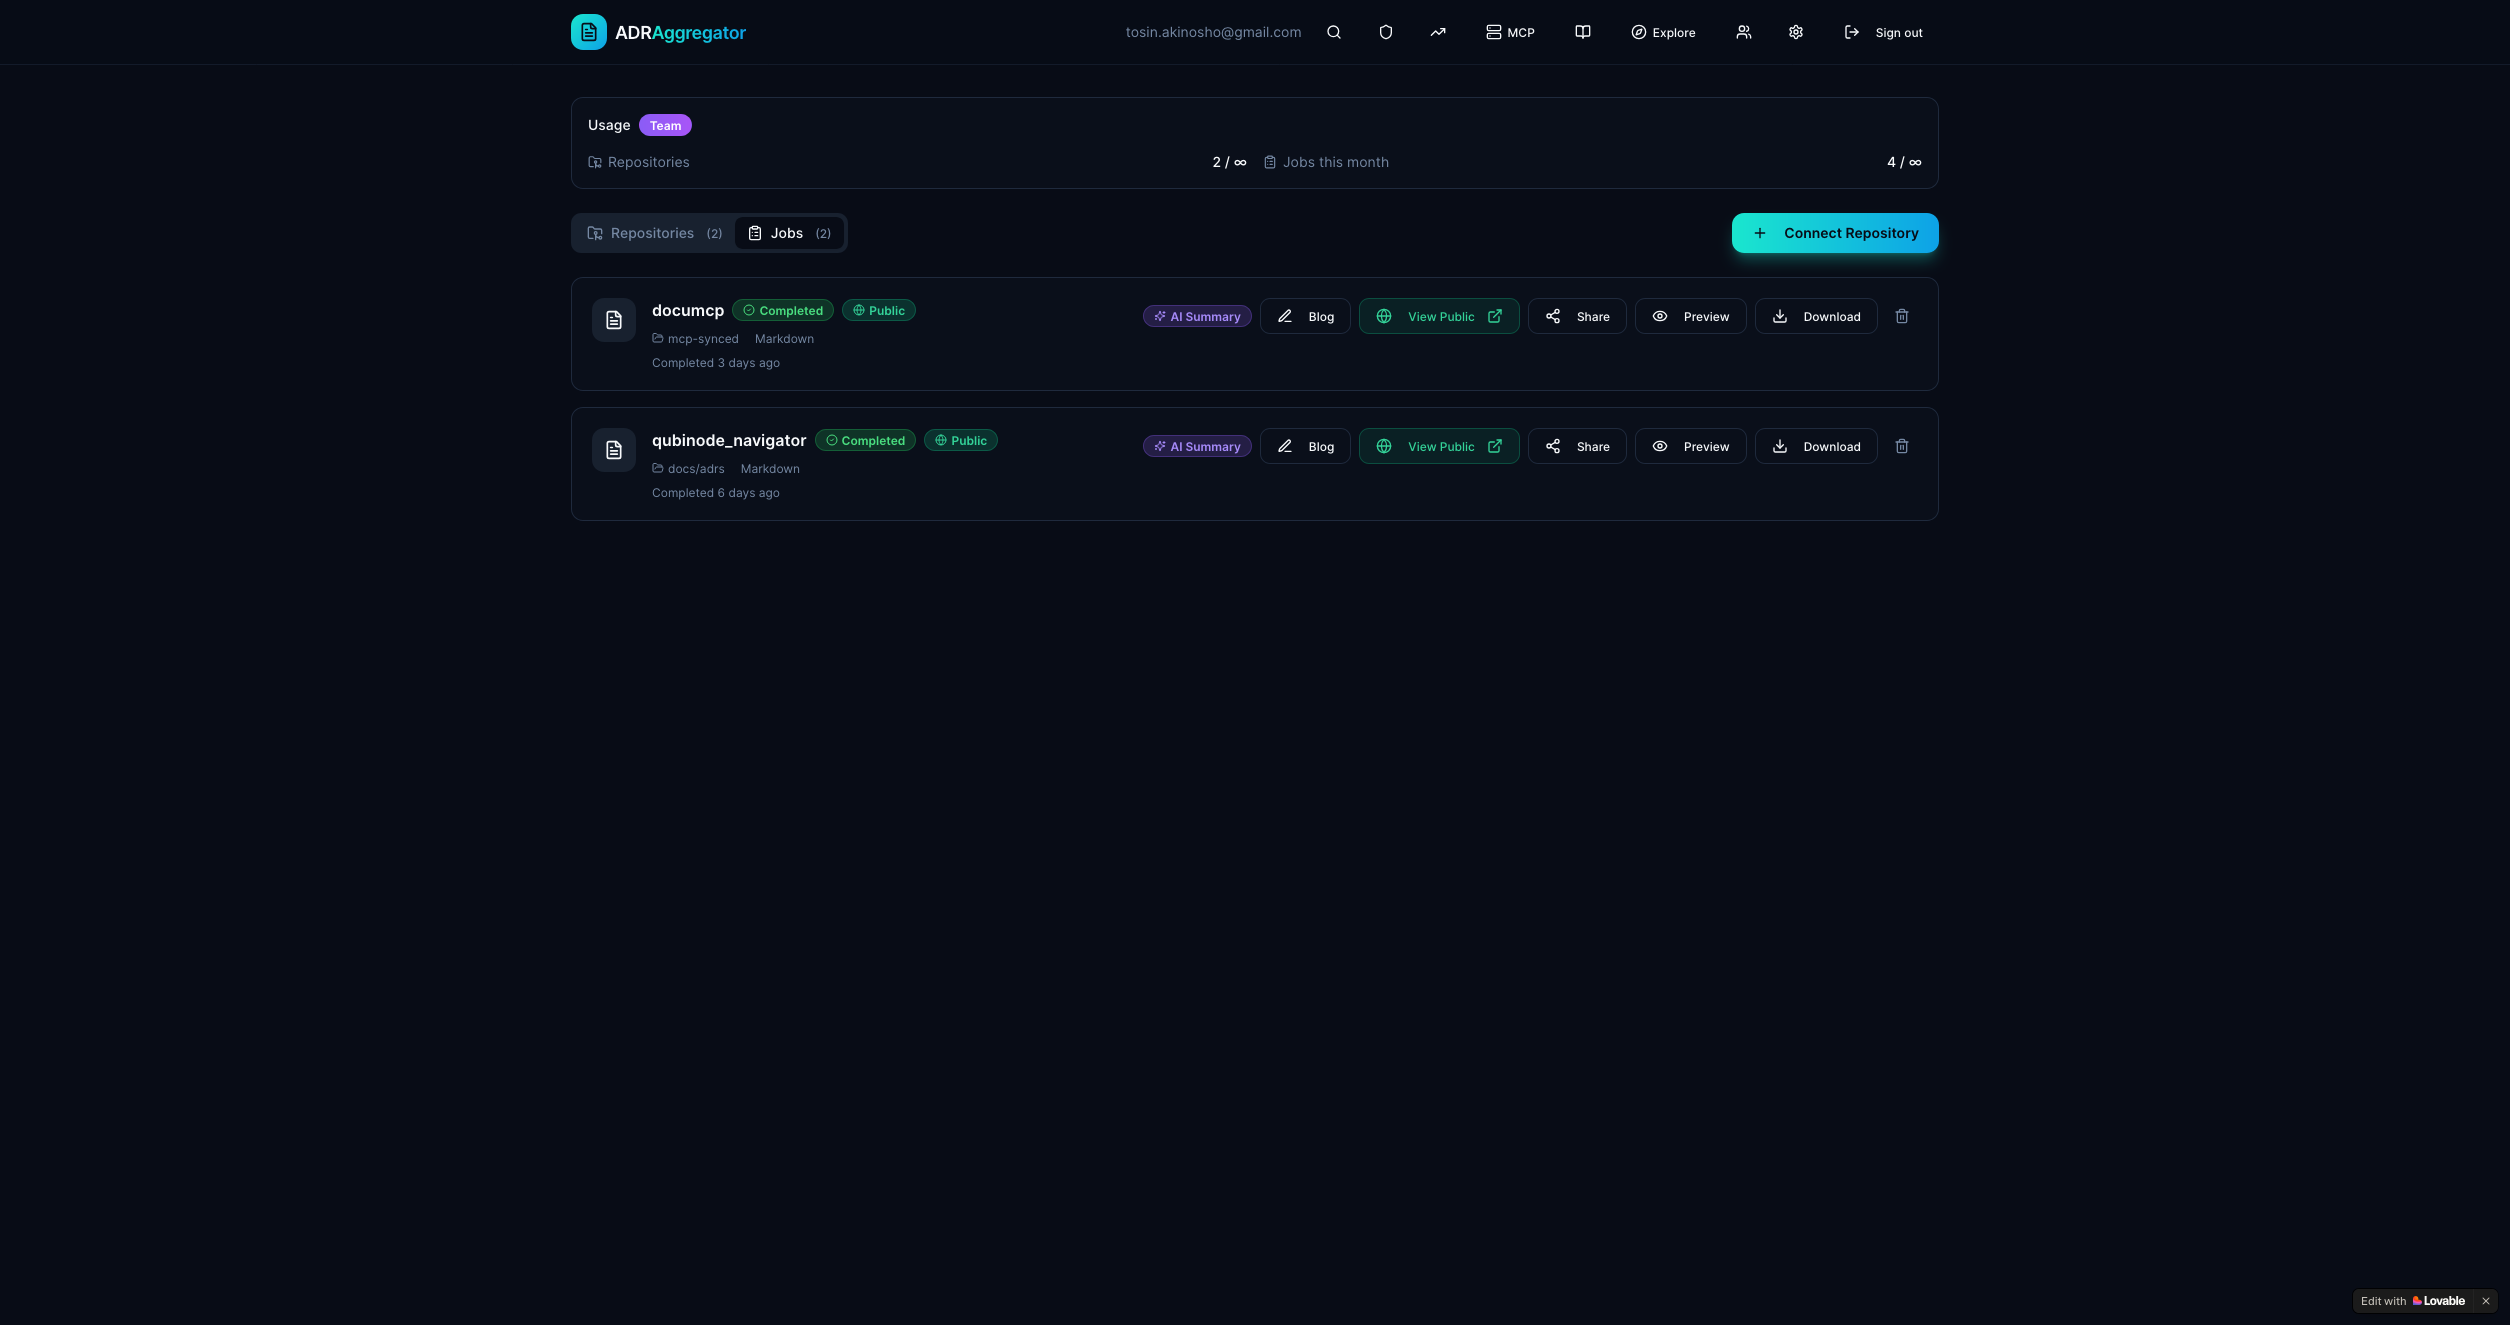2510x1325 pixels.
Task: Click the Connect Repository button
Action: click(1834, 233)
